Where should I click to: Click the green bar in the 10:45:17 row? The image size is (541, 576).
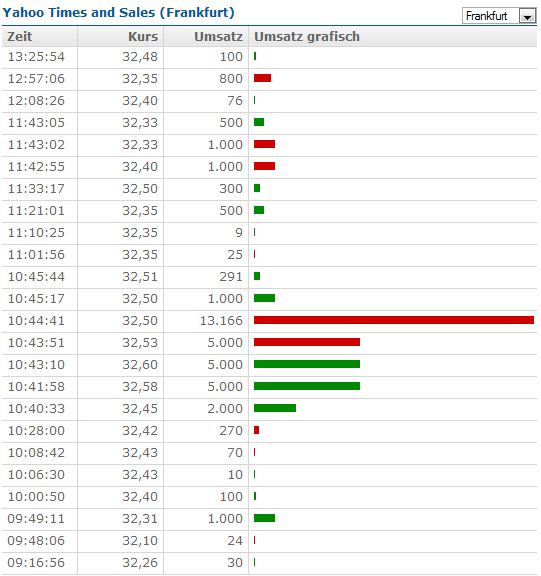click(264, 298)
